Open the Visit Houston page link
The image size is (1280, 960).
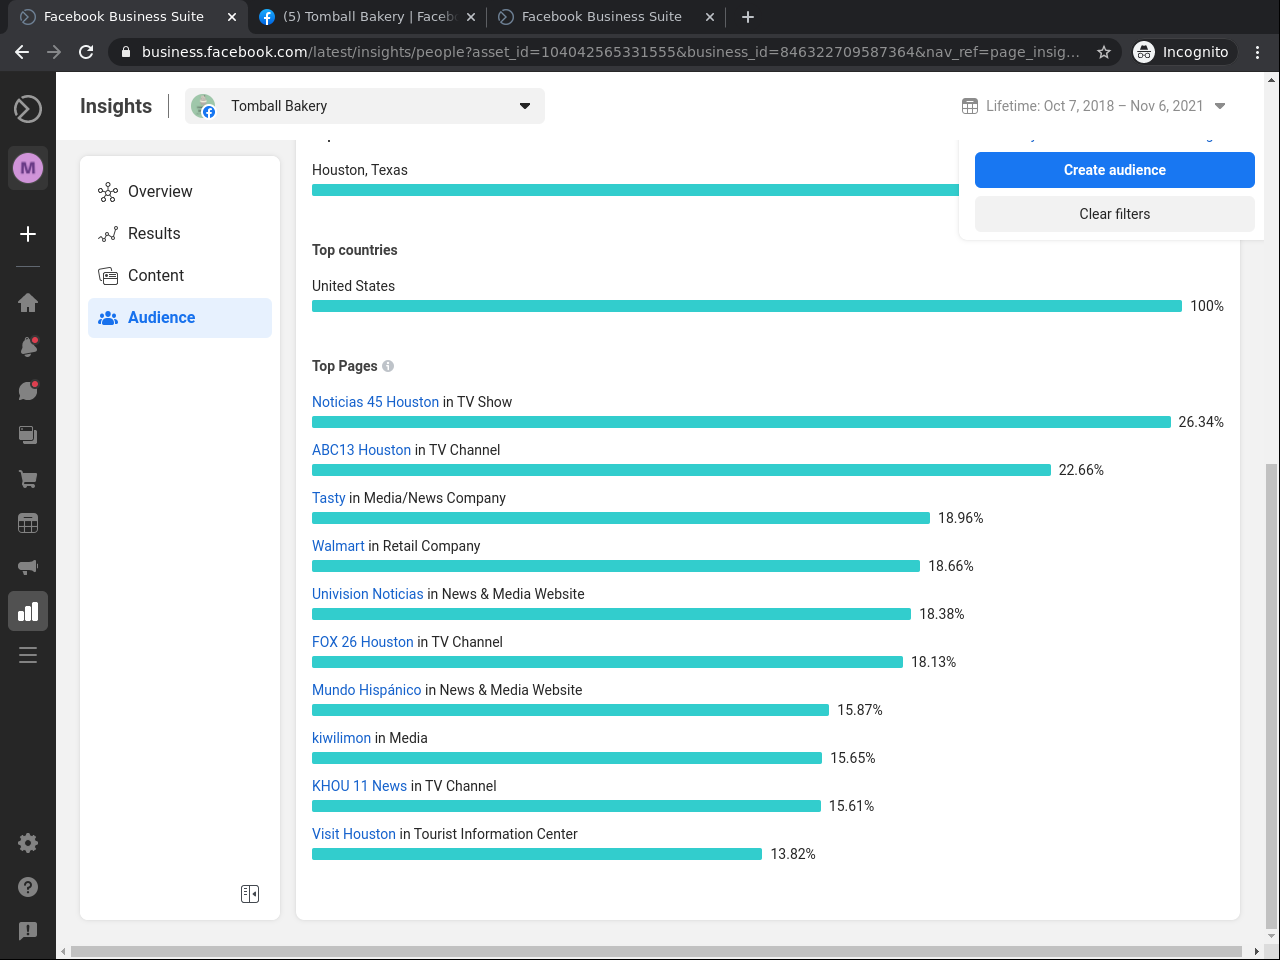point(353,834)
